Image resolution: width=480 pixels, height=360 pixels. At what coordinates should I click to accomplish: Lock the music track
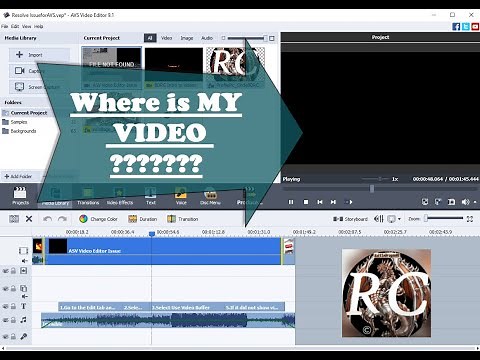pyautogui.click(x=13, y=320)
